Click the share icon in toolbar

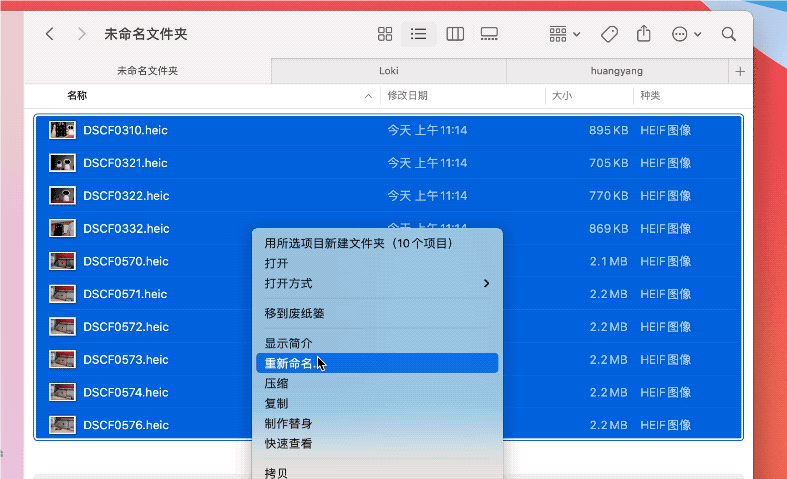[x=643, y=34]
